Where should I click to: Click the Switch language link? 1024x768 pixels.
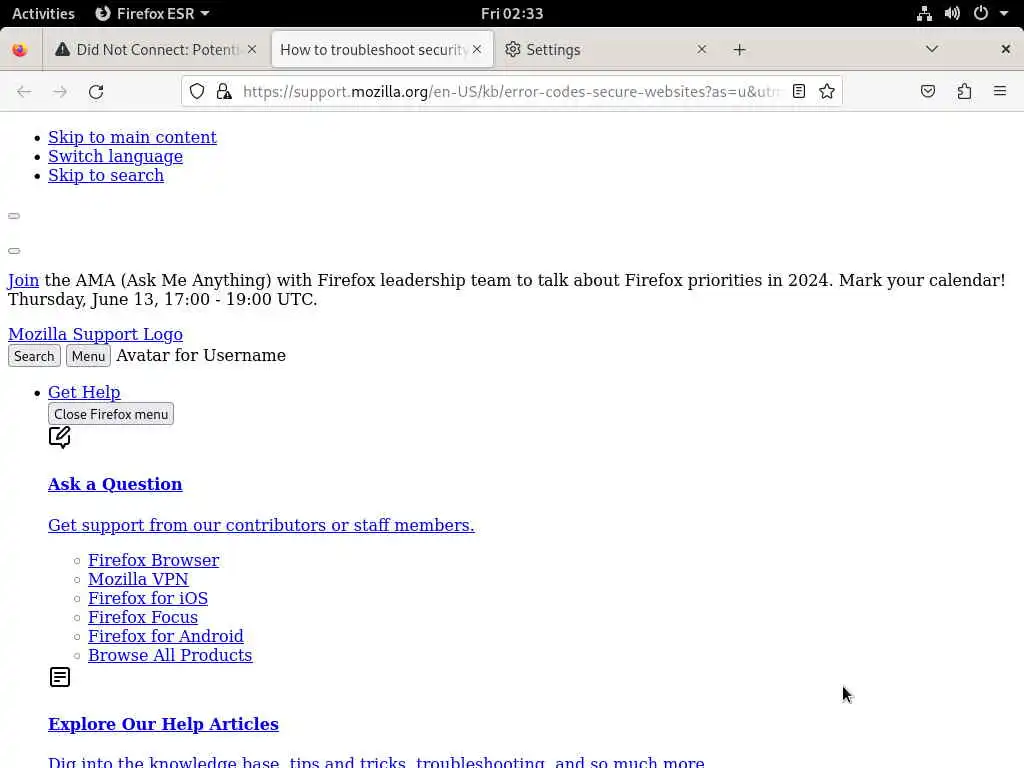(x=116, y=156)
